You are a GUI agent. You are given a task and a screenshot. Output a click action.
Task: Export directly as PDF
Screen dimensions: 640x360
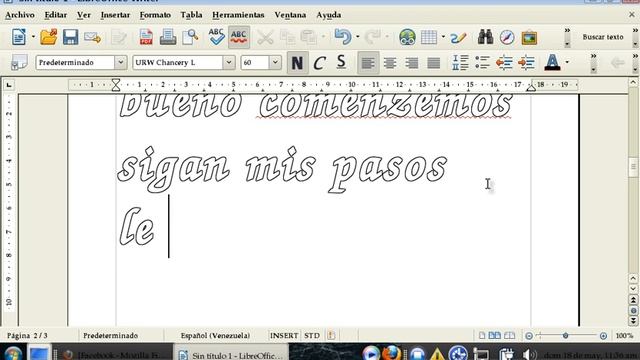point(146,37)
